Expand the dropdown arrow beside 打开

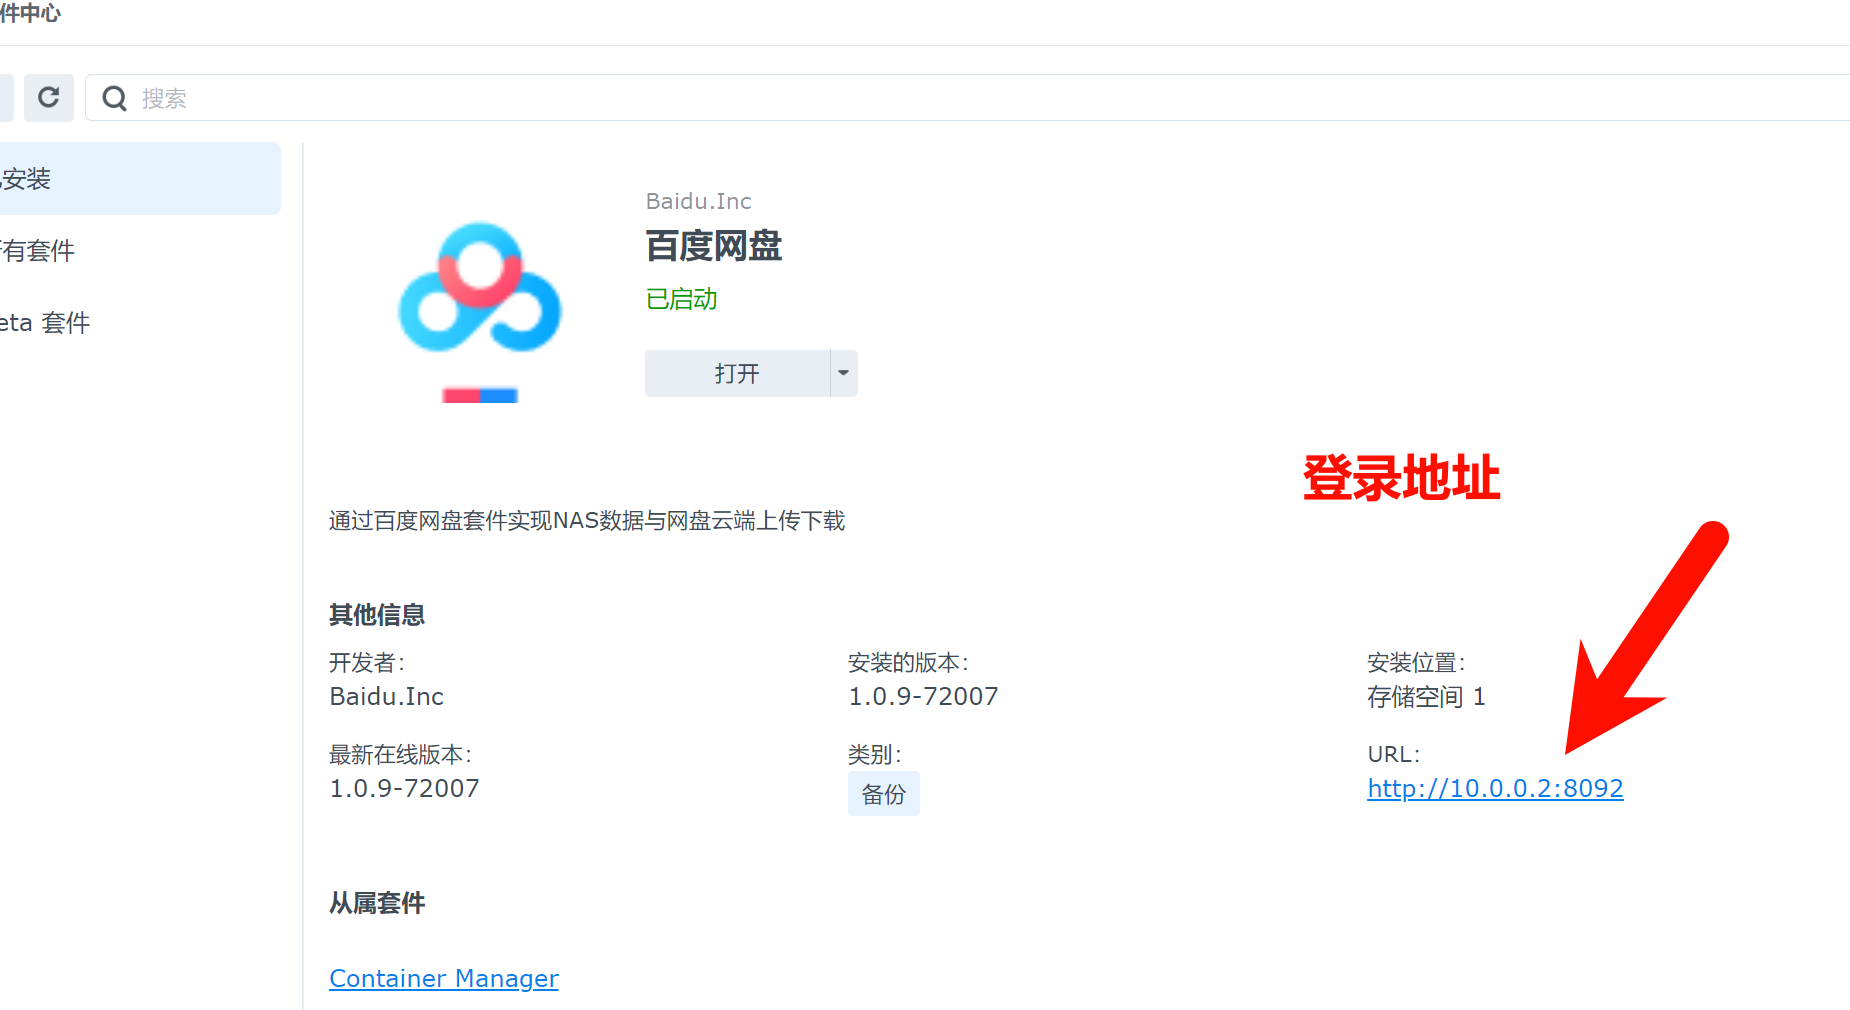pyautogui.click(x=844, y=373)
